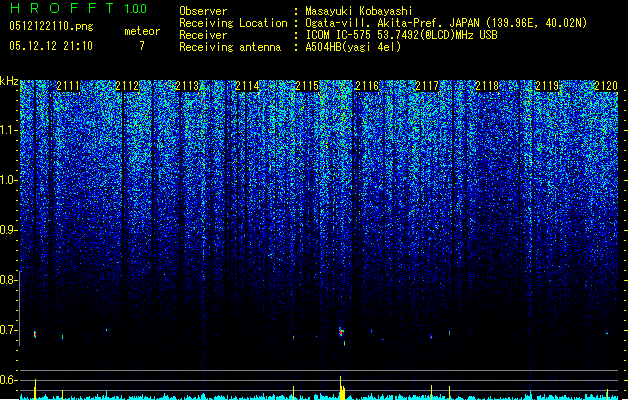Click the HROFFT 1.0.0 title text
Viewport: 629px width, 400px height.
[78, 8]
